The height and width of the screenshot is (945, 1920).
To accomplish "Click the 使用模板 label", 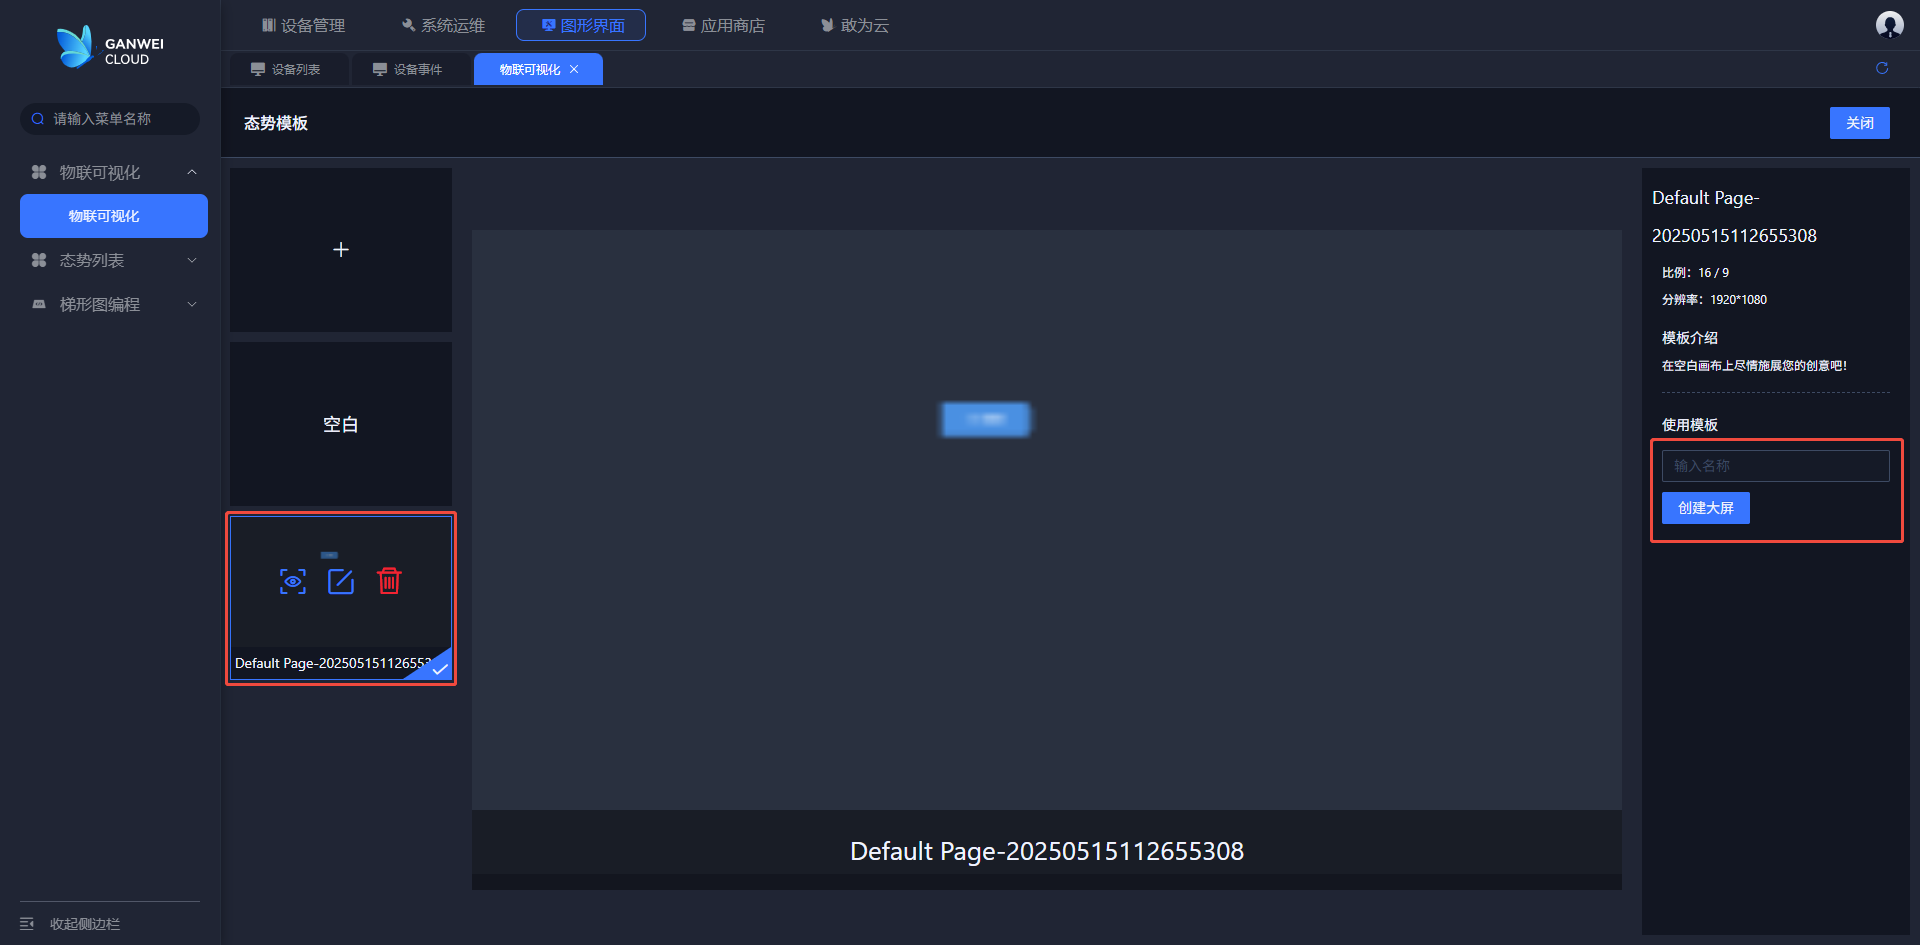I will pyautogui.click(x=1690, y=425).
